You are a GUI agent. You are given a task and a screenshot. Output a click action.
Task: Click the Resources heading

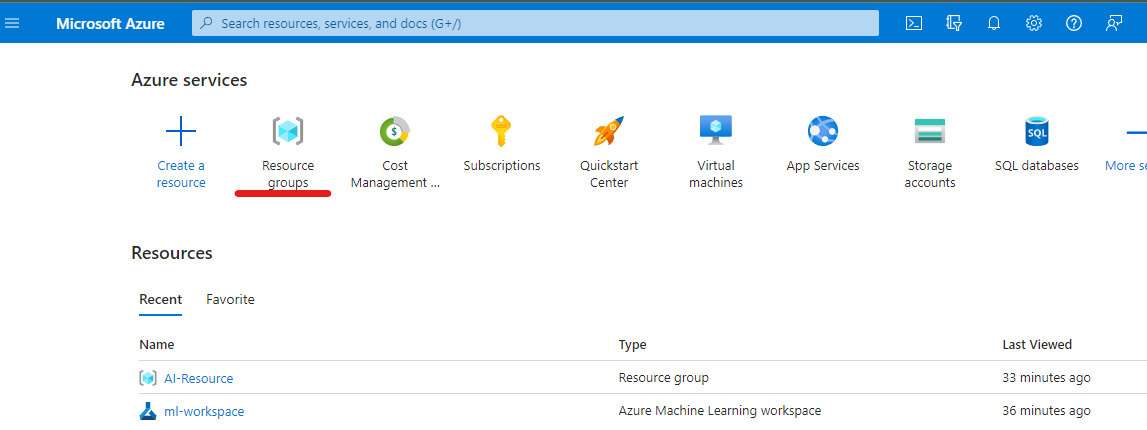coord(172,253)
